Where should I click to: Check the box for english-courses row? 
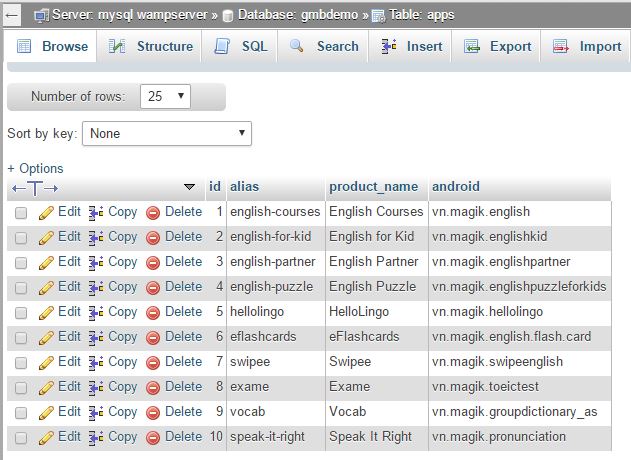click(x=21, y=213)
